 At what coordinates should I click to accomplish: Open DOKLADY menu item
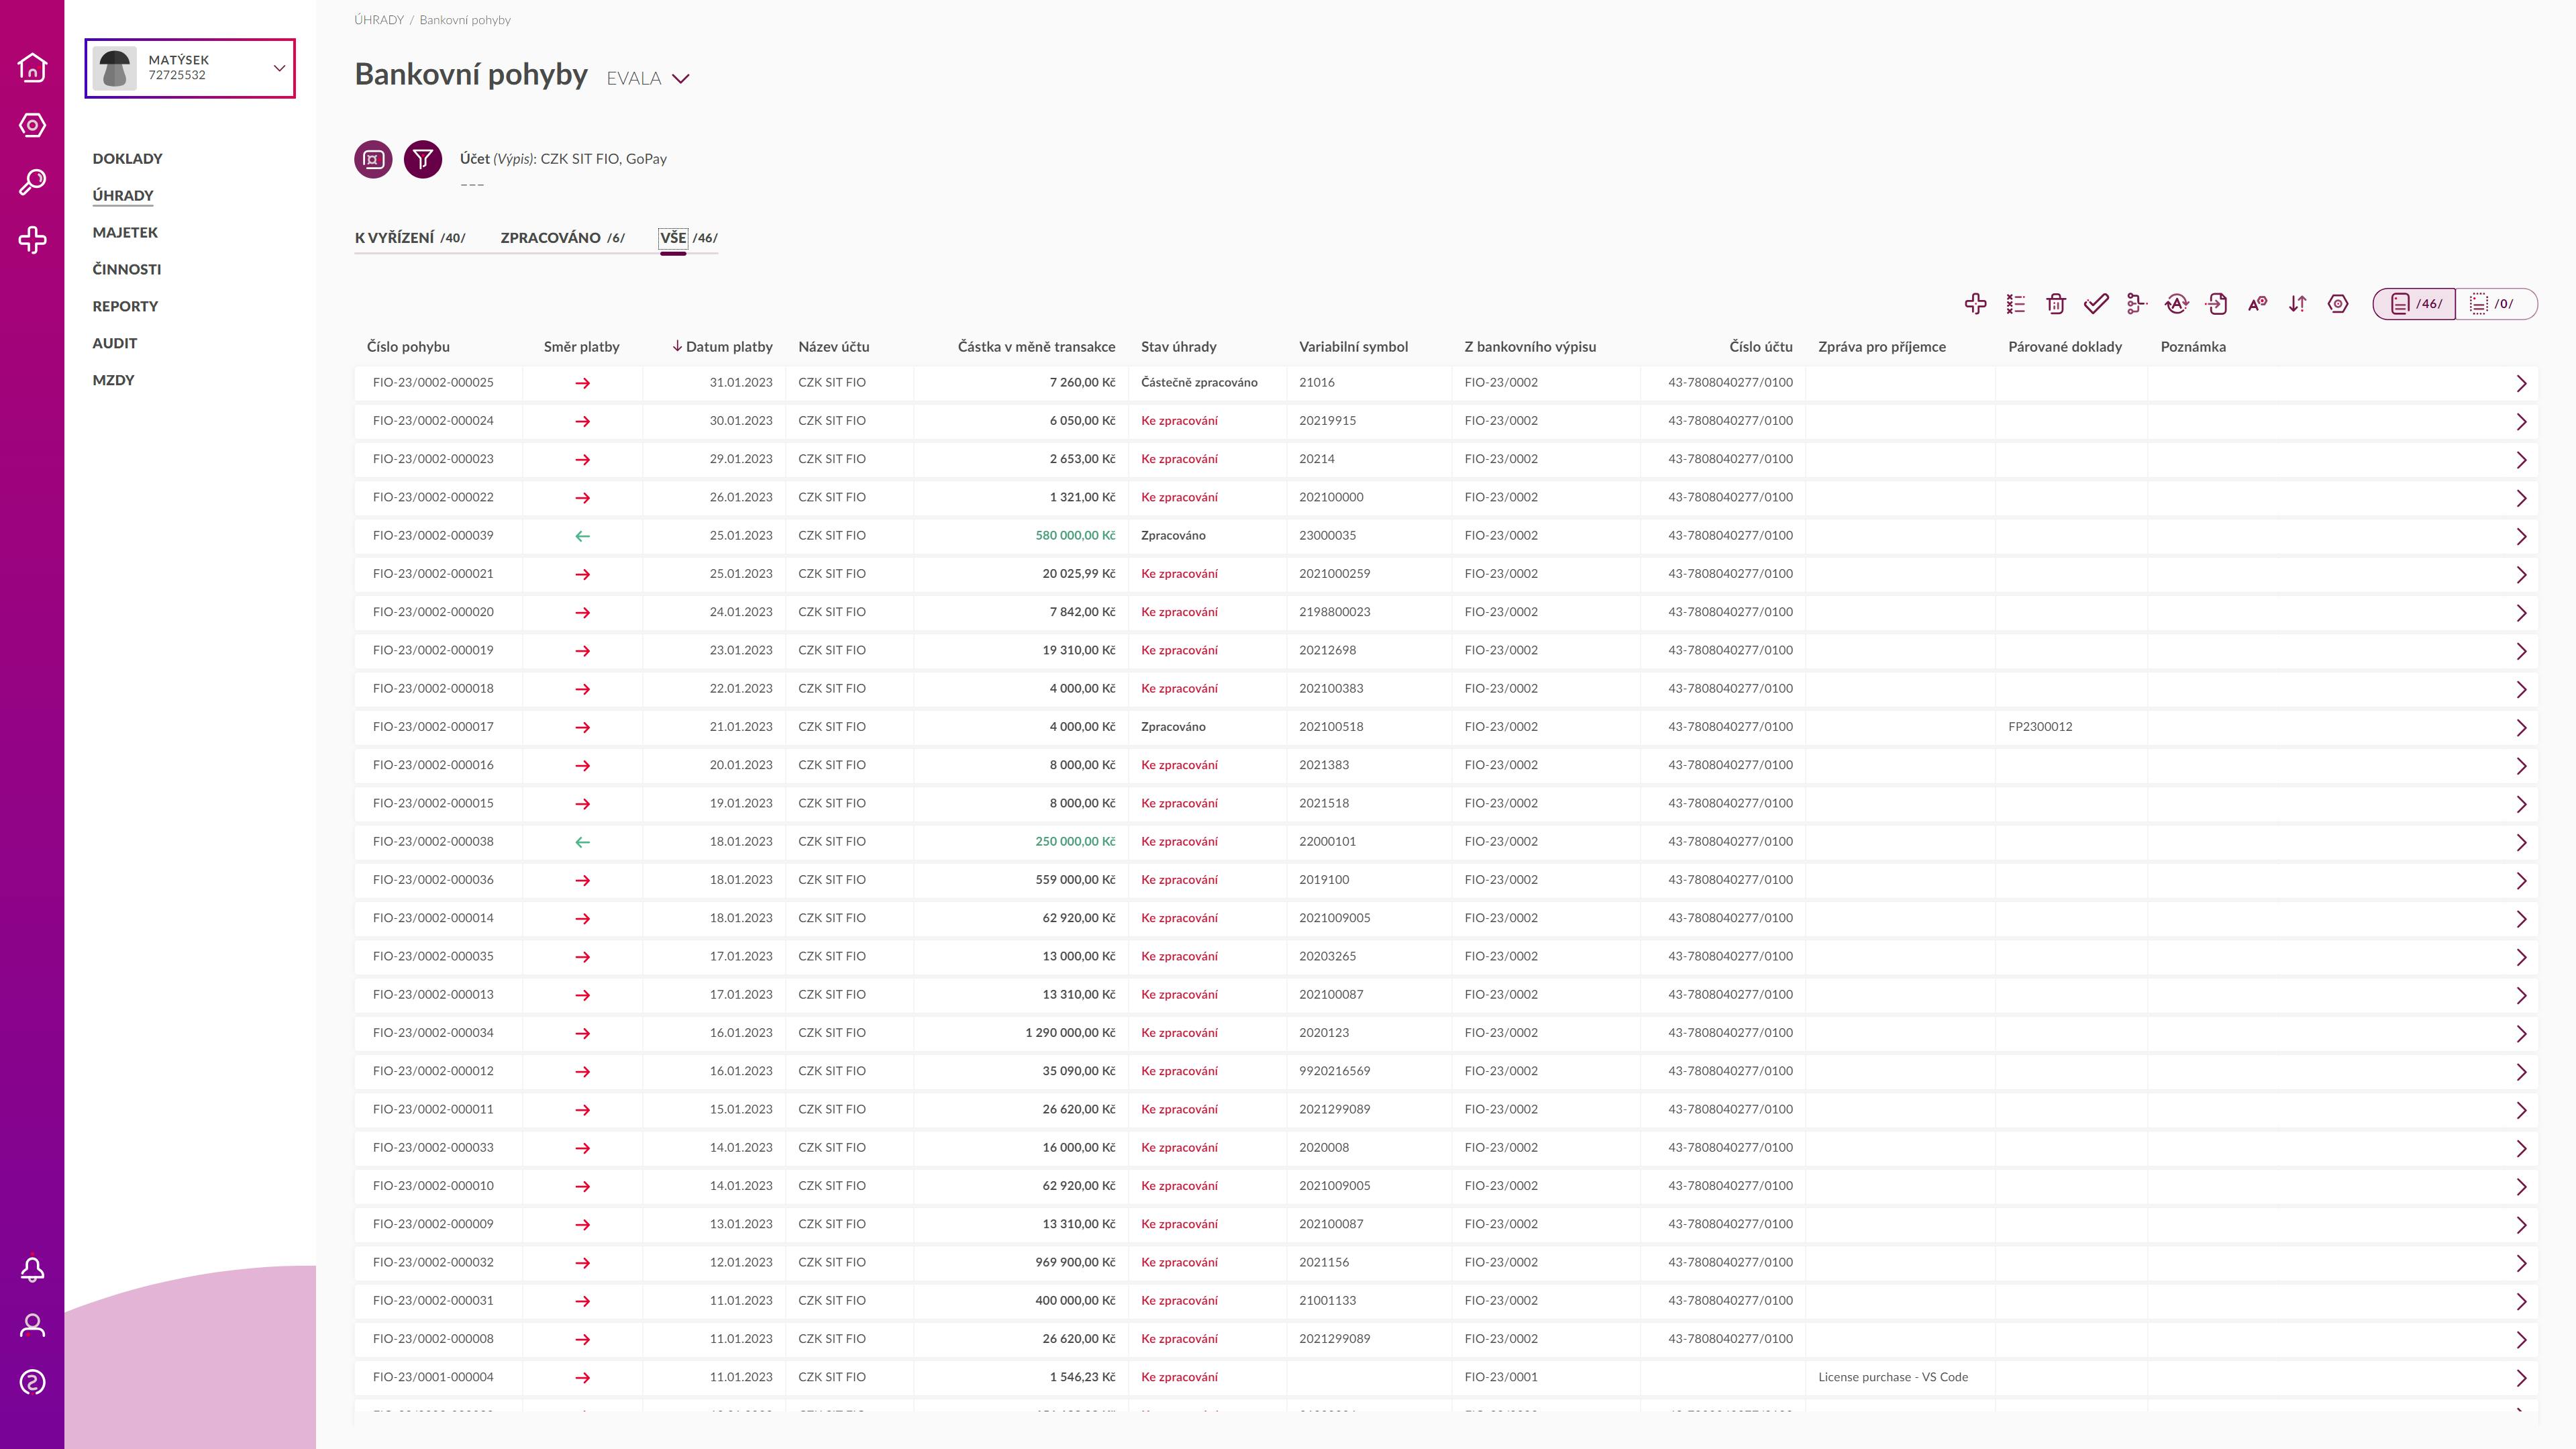pyautogui.click(x=127, y=159)
